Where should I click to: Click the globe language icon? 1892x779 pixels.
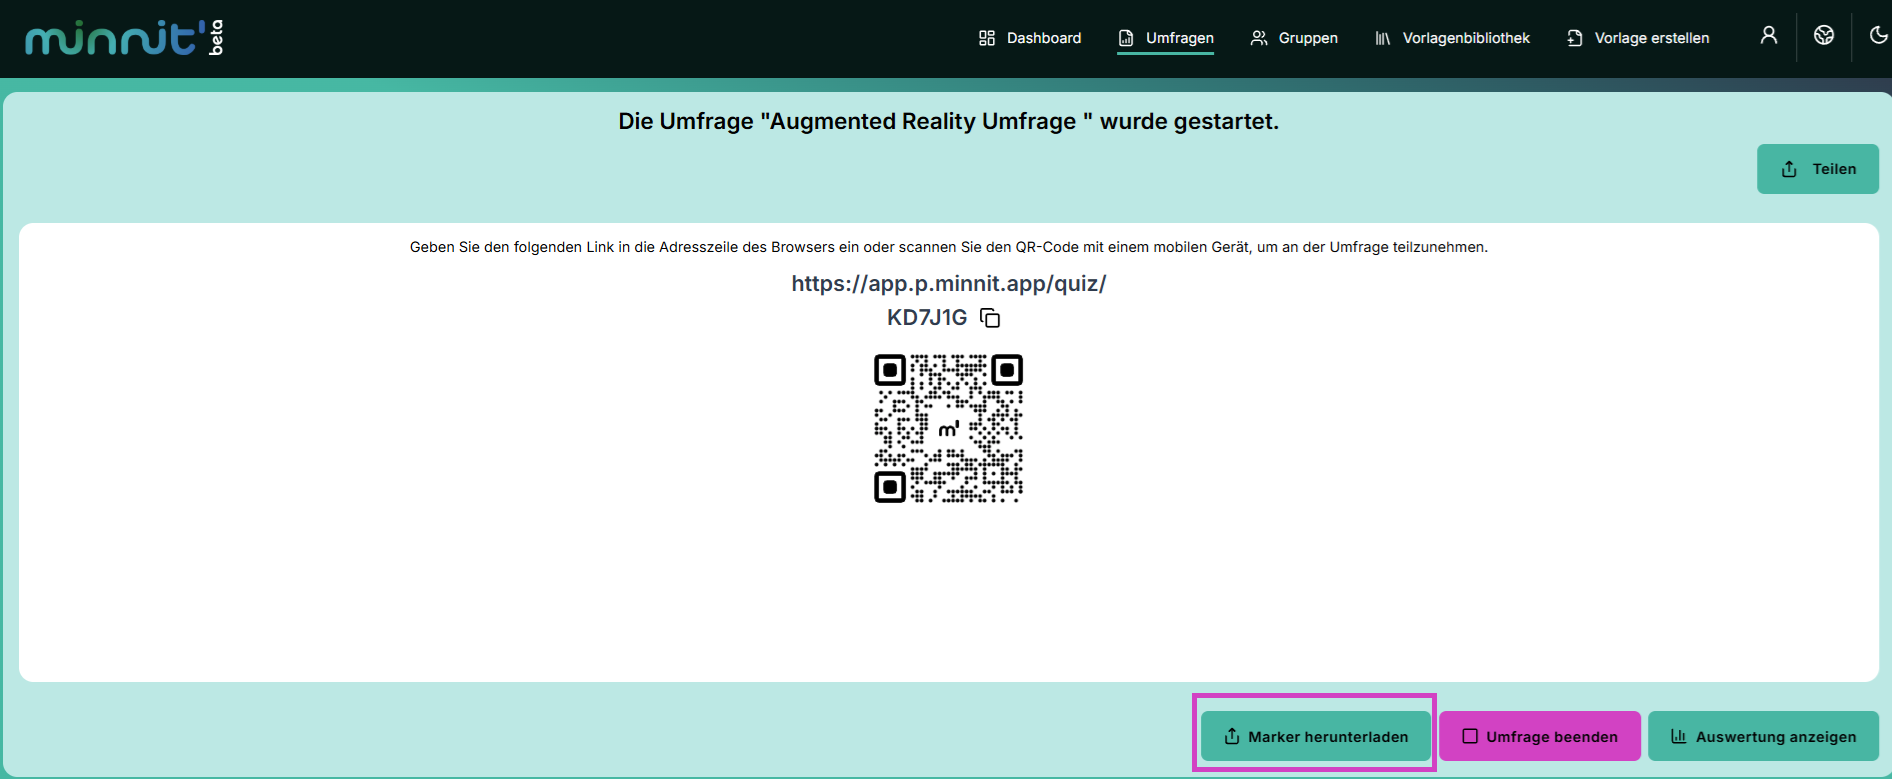pyautogui.click(x=1824, y=36)
